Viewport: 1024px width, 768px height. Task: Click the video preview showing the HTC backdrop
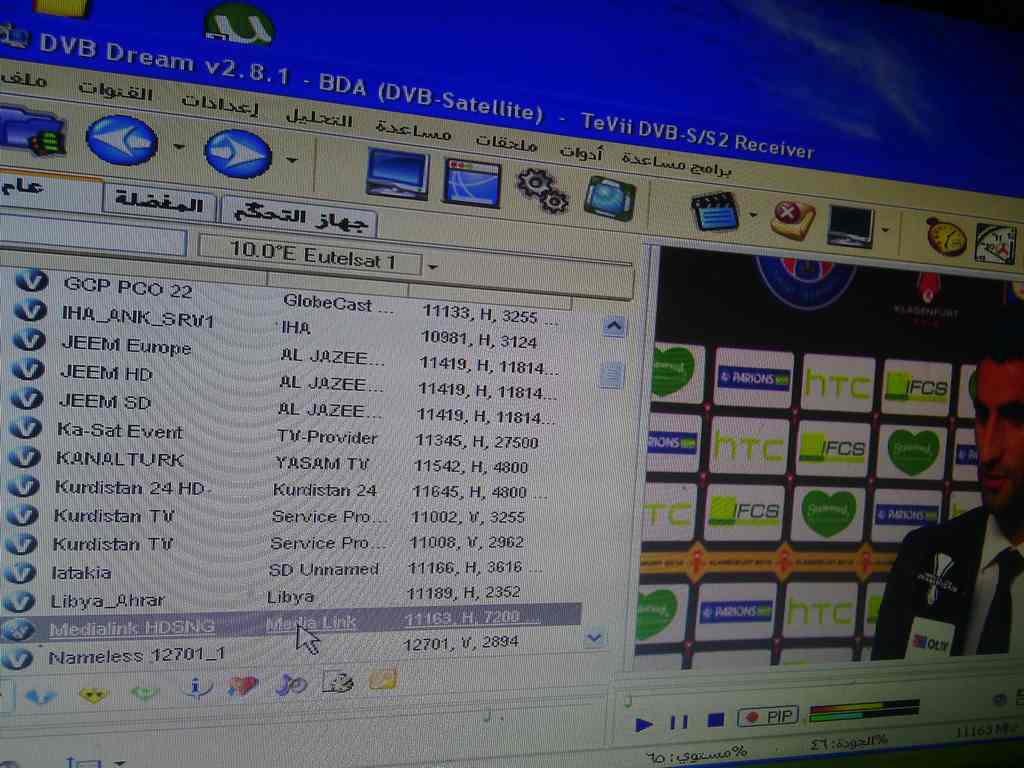pyautogui.click(x=829, y=457)
